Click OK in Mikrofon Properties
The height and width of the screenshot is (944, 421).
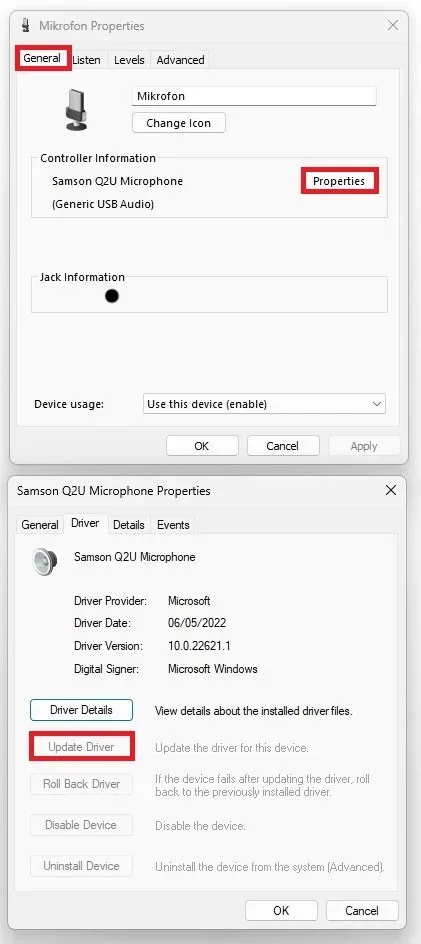202,446
